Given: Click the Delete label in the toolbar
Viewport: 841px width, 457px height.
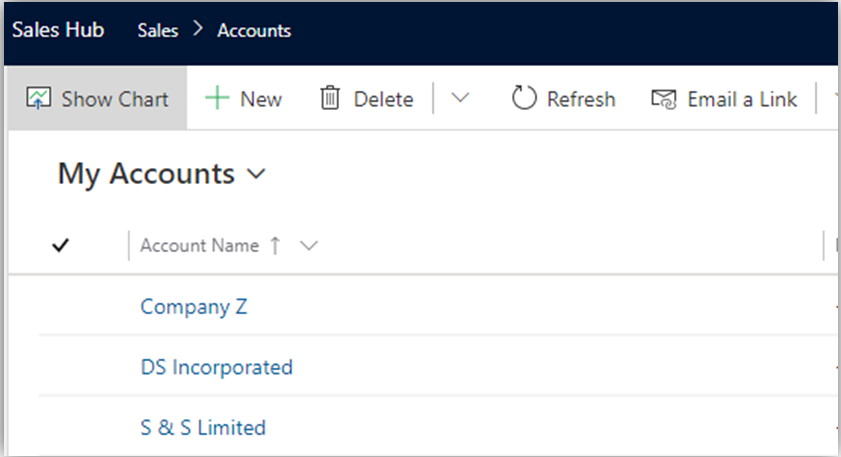Looking at the screenshot, I should pos(383,99).
